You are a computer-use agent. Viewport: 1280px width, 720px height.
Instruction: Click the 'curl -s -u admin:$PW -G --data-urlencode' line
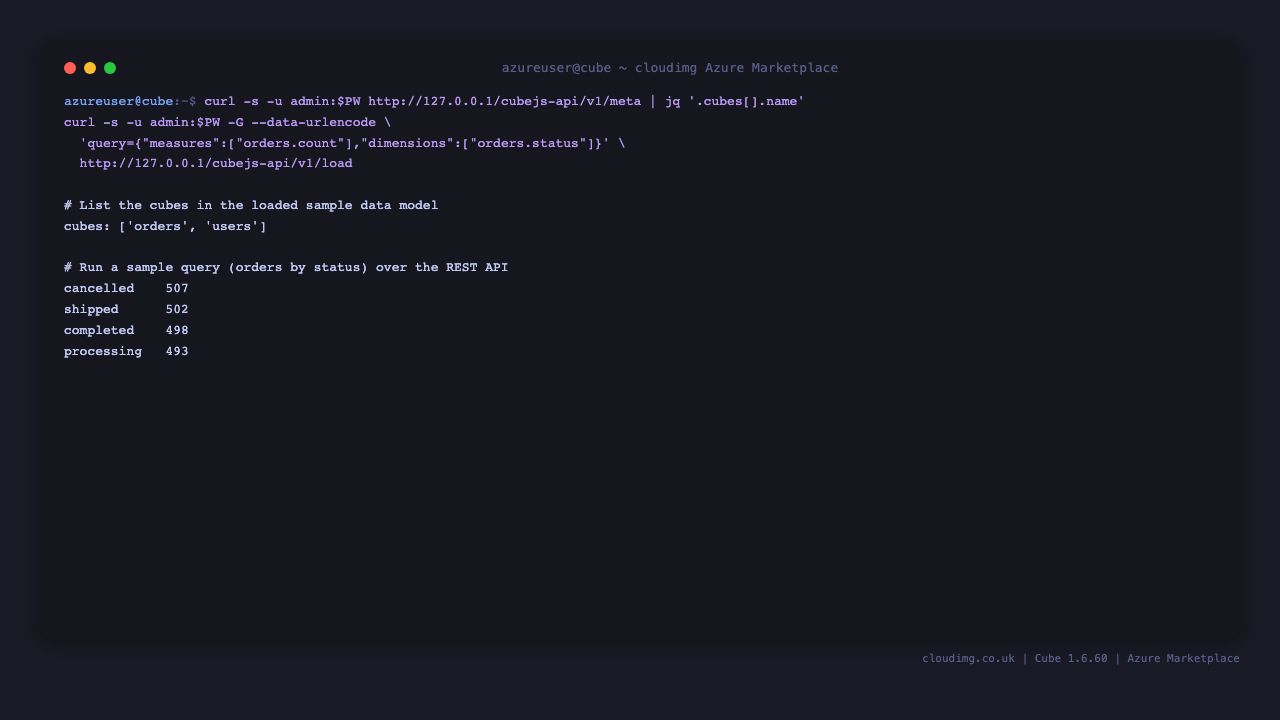(x=228, y=122)
